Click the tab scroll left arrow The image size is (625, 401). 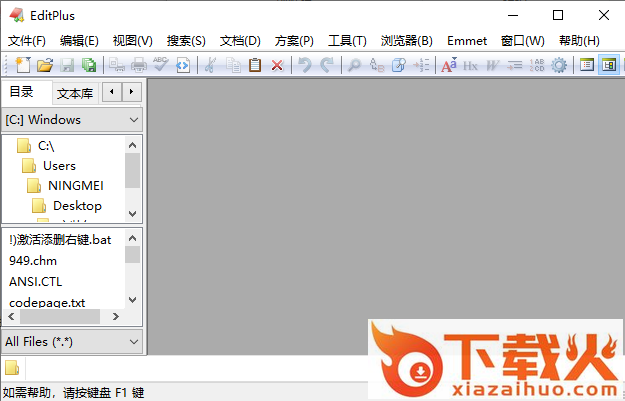click(x=112, y=92)
